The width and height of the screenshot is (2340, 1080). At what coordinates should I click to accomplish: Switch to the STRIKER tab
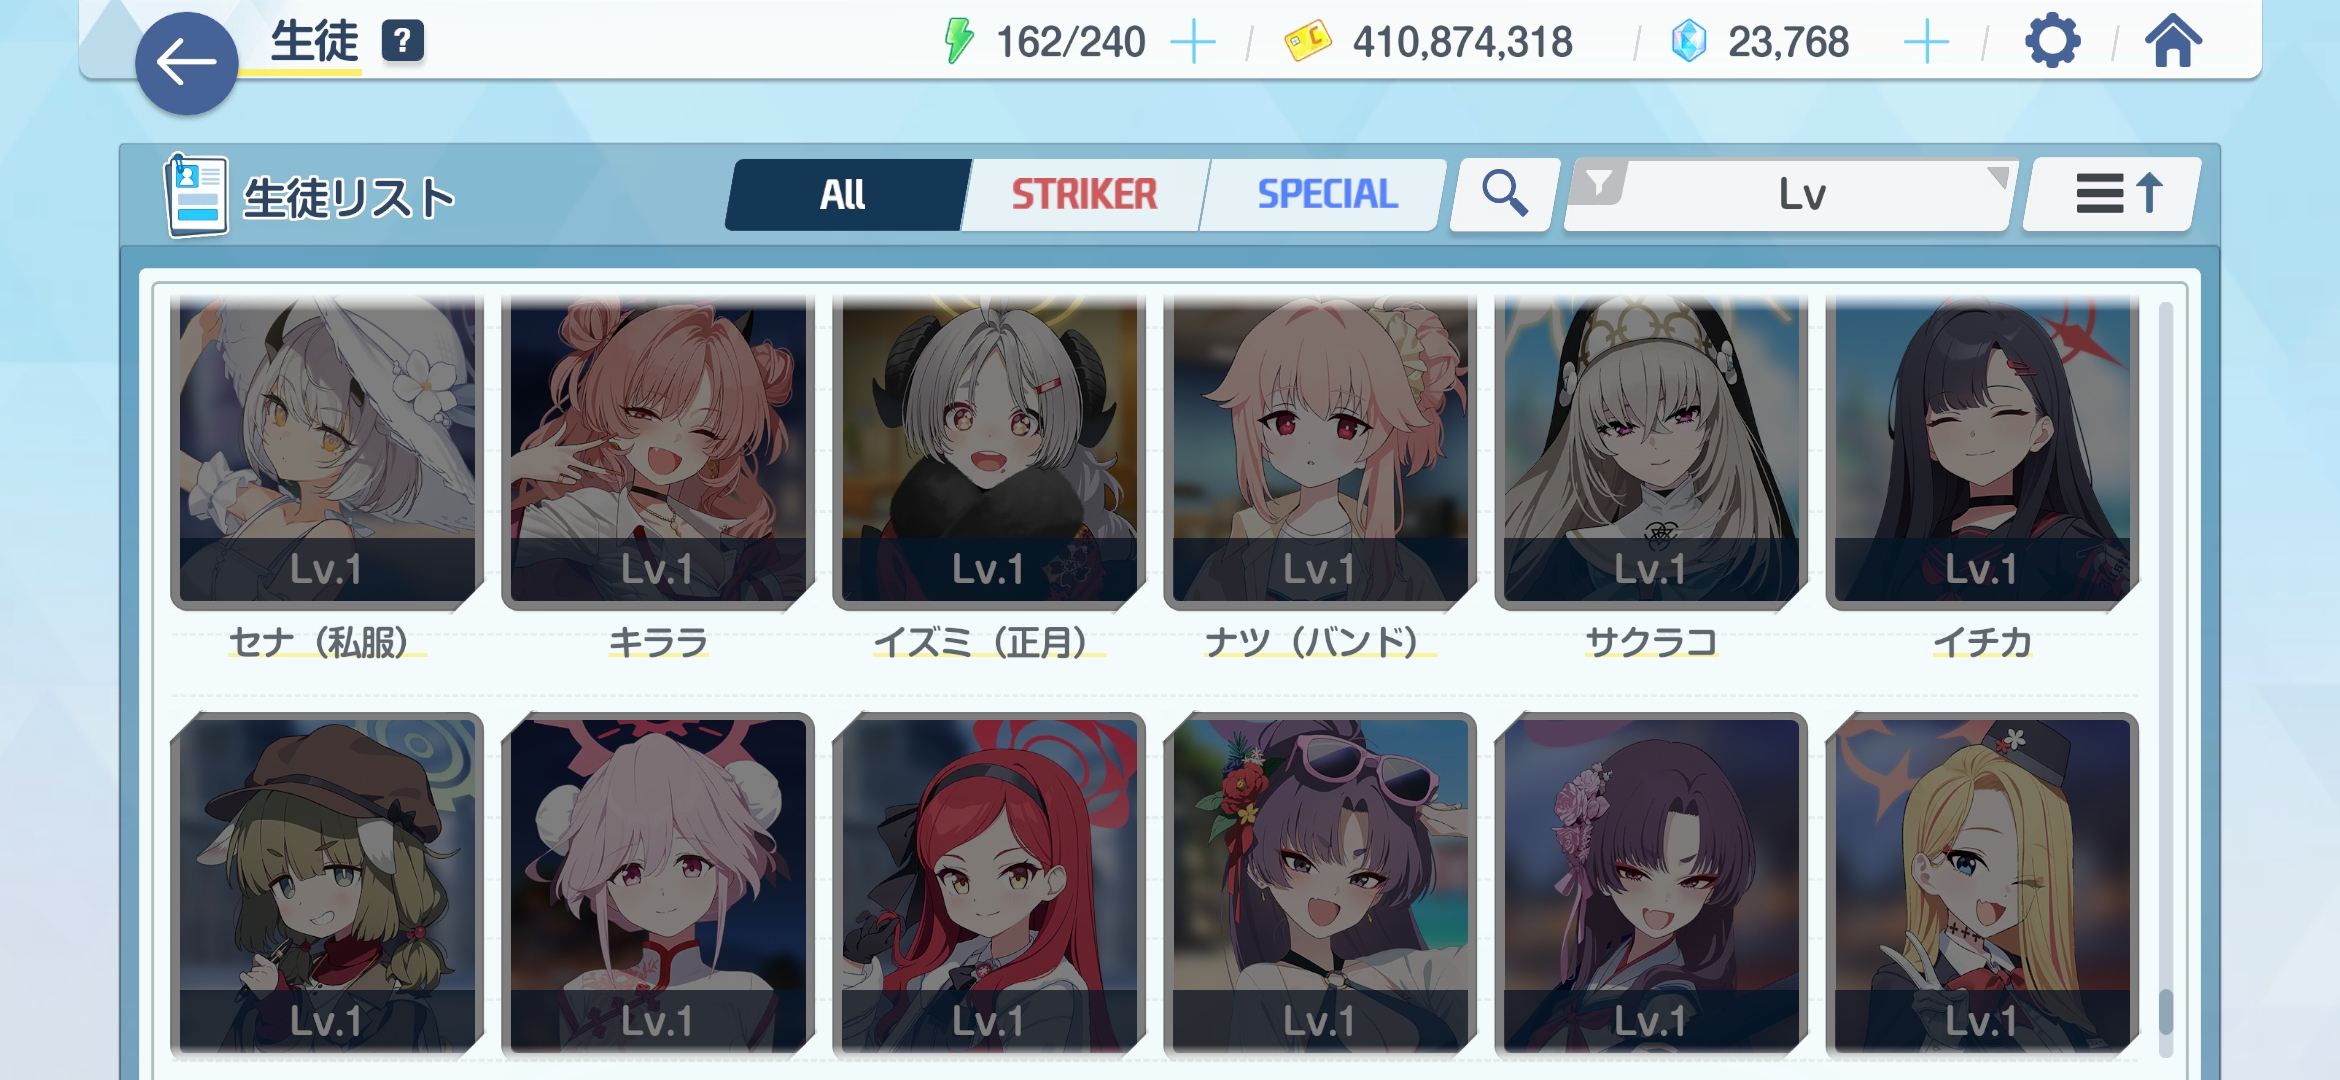point(1084,194)
